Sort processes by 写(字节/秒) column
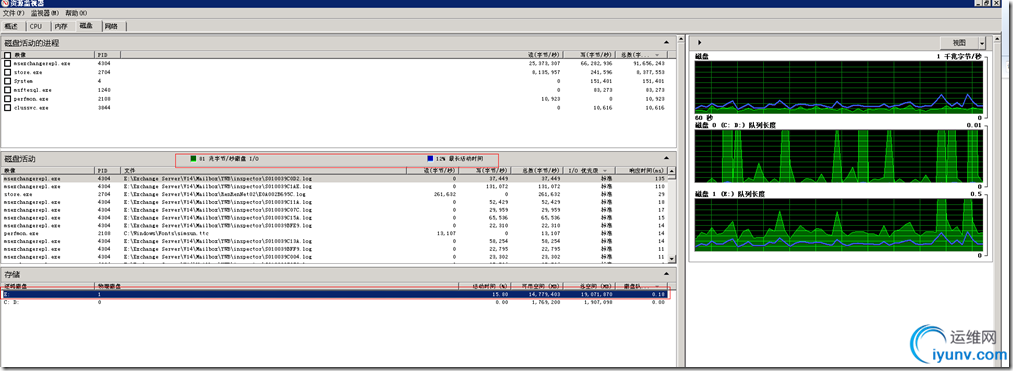The width and height of the screenshot is (1013, 371). coord(588,56)
